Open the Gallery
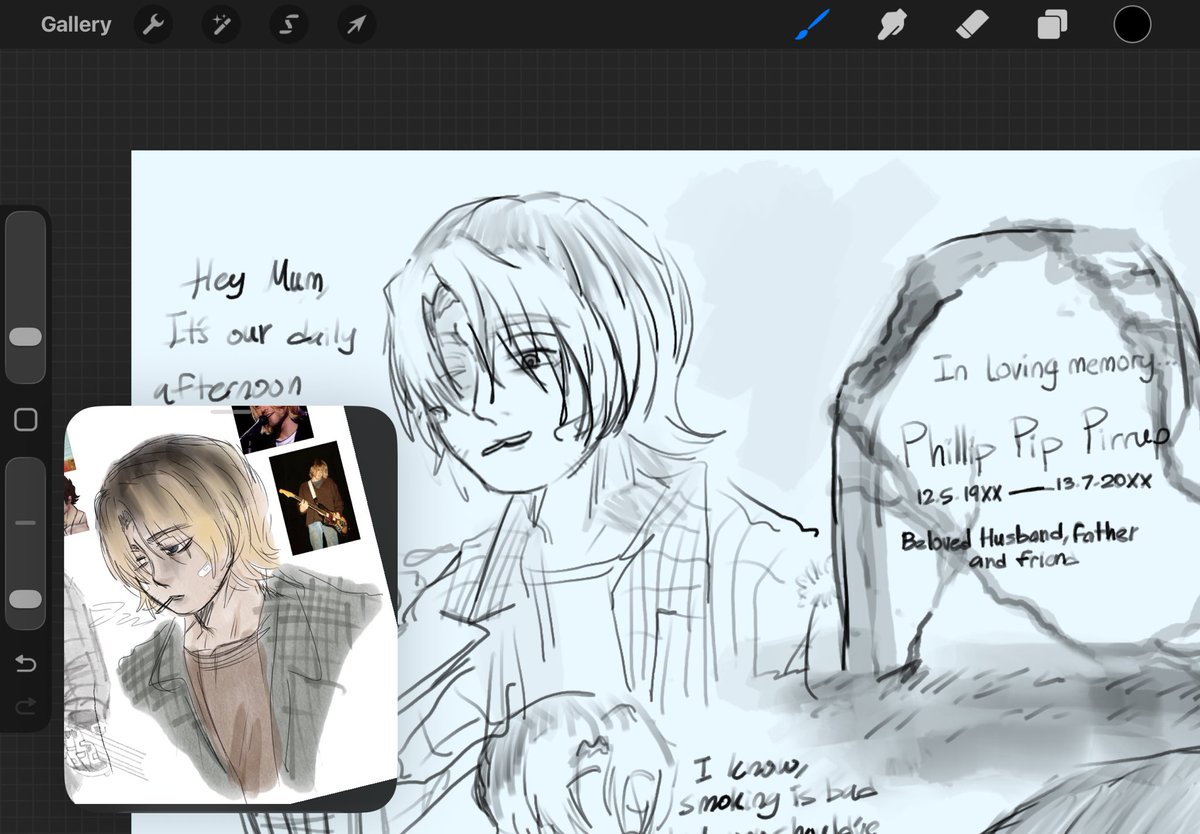The height and width of the screenshot is (834, 1200). [x=76, y=25]
